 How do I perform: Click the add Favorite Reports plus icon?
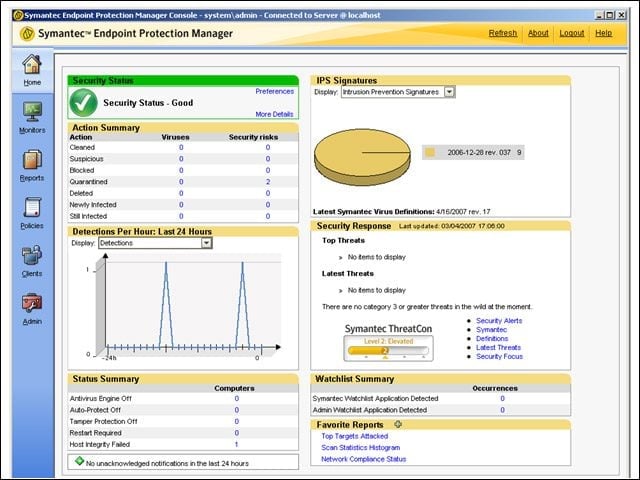coord(398,424)
